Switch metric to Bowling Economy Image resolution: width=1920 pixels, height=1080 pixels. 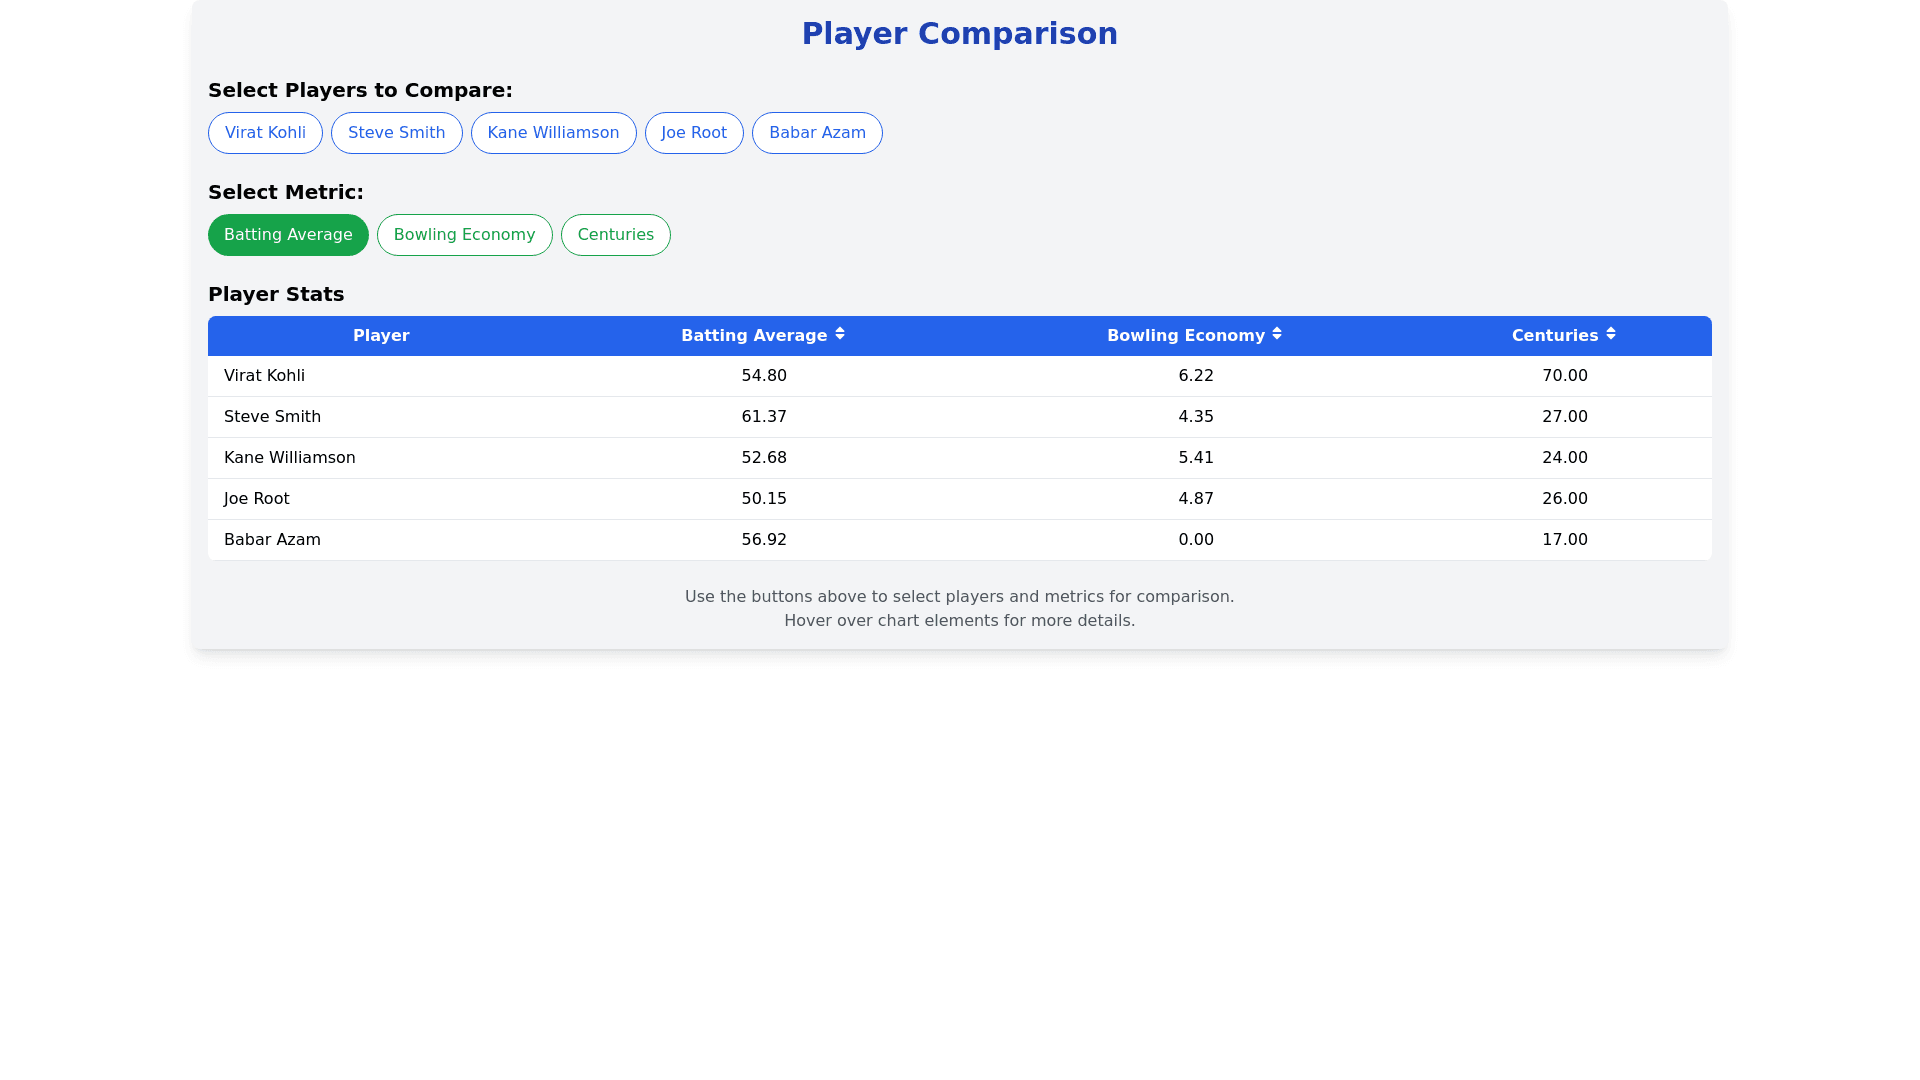point(464,235)
